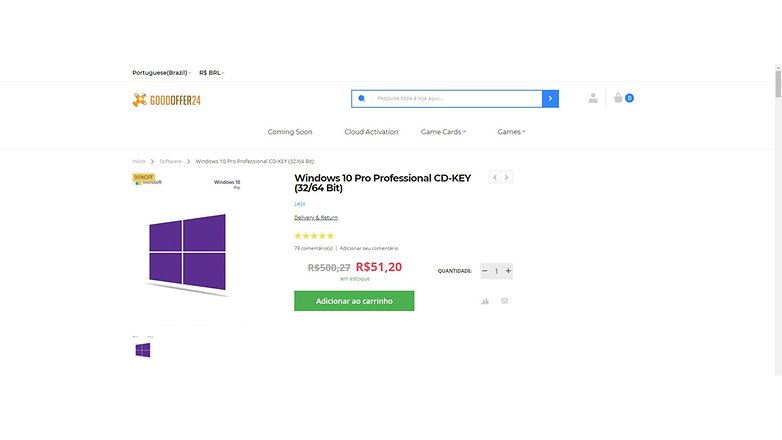Viewport: 782px width, 440px height.
Task: Open the user account icon
Action: (592, 98)
